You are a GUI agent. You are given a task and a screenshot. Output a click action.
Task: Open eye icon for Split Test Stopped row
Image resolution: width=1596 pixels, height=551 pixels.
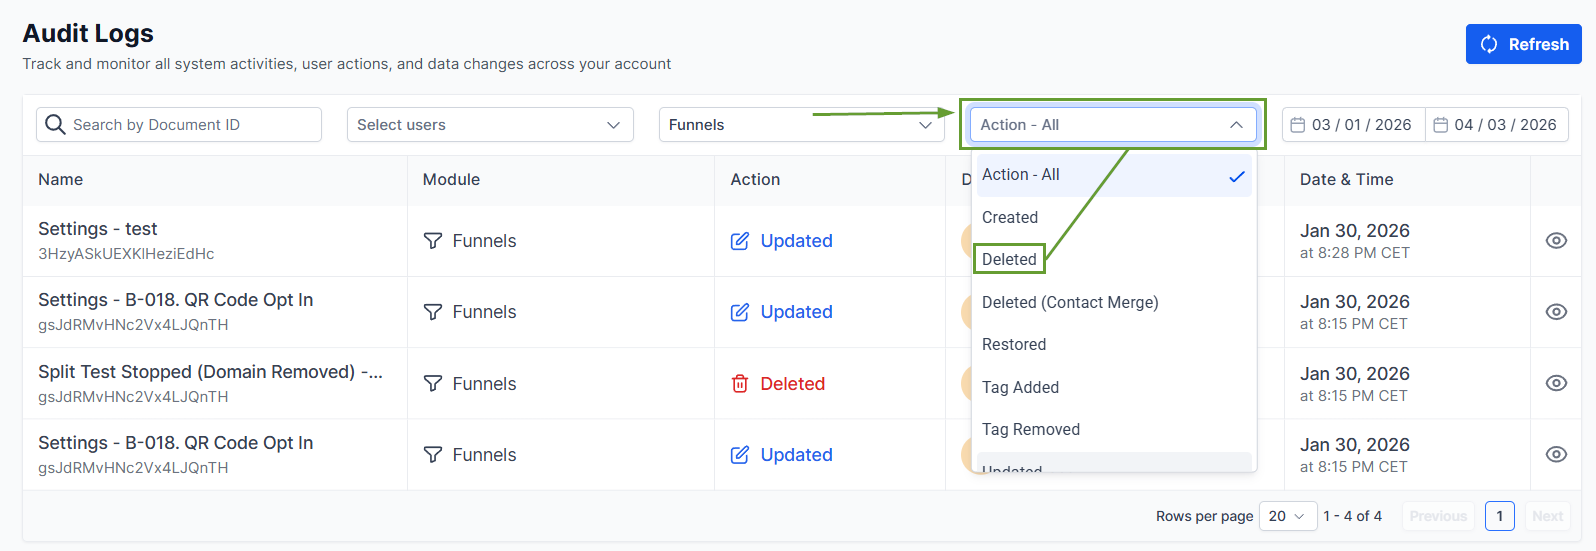[x=1555, y=383]
